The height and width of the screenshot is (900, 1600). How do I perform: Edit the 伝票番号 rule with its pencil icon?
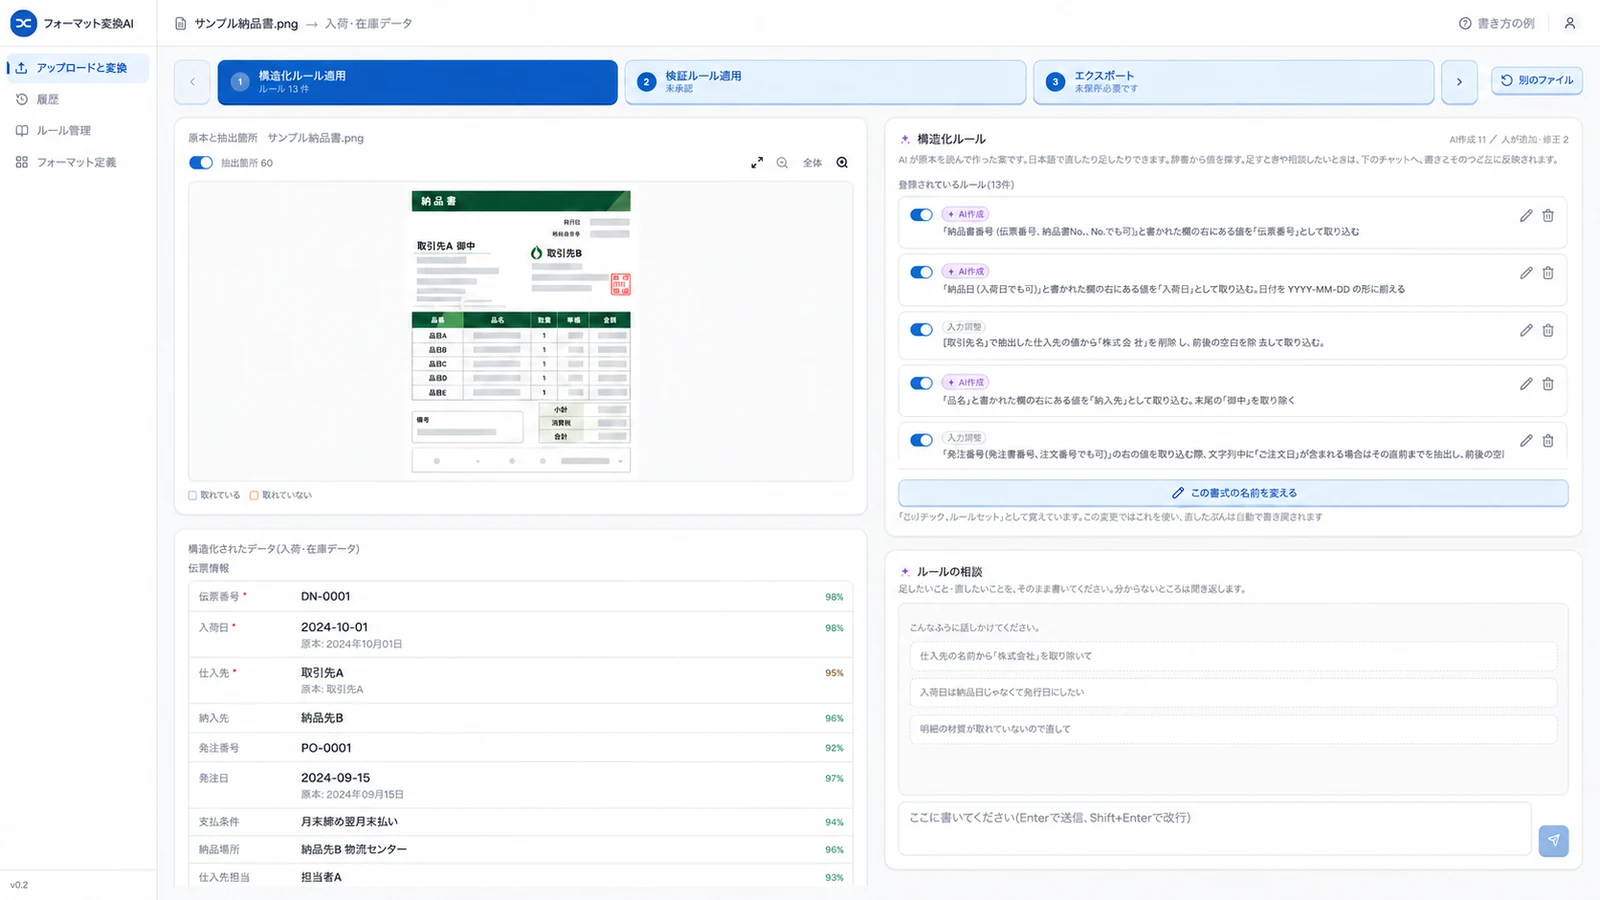[1526, 215]
